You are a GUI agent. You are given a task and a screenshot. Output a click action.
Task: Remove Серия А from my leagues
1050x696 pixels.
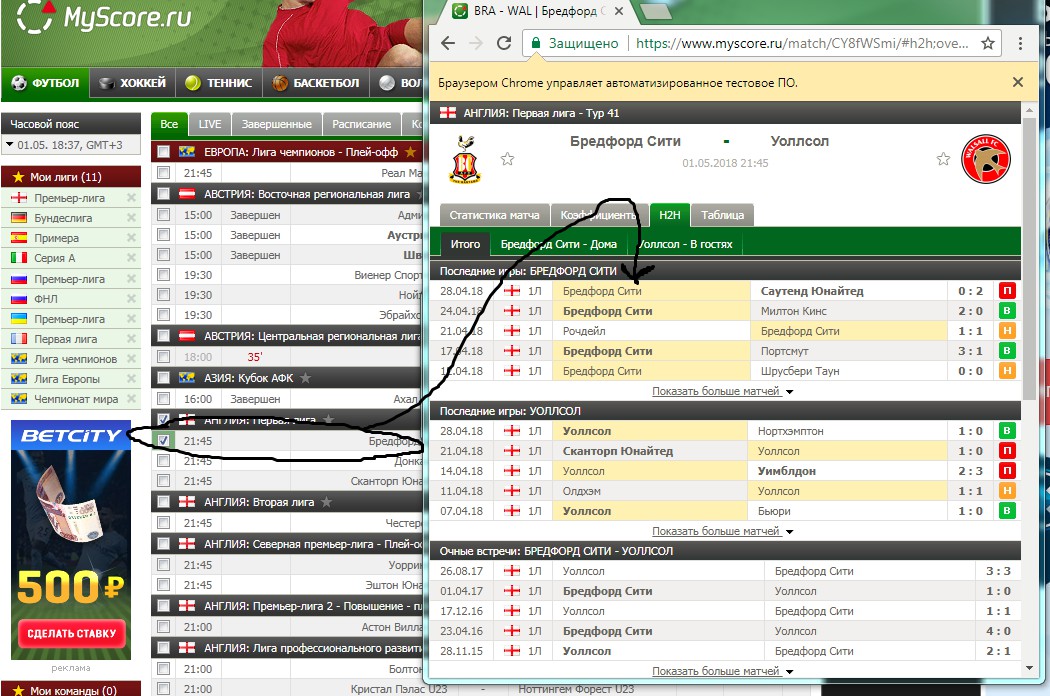[x=131, y=258]
